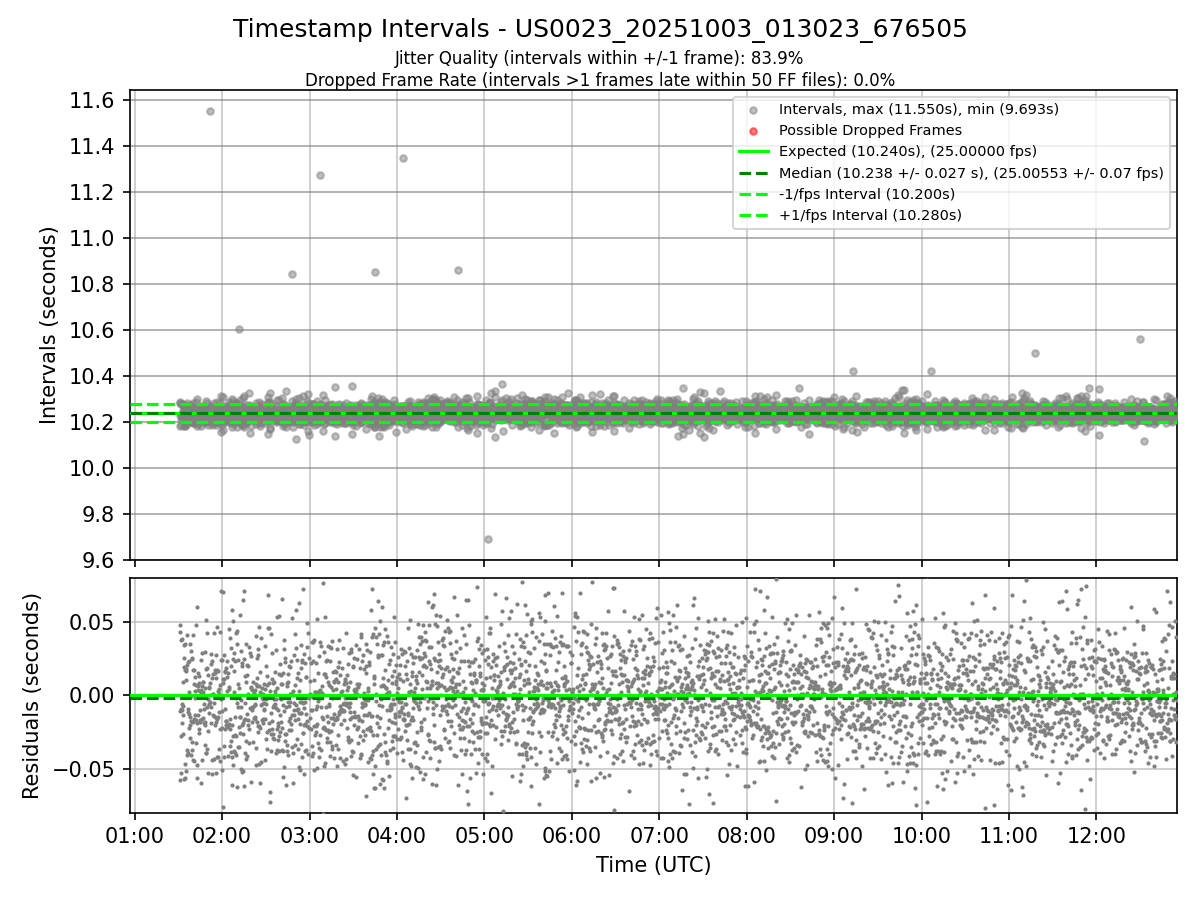Image resolution: width=1200 pixels, height=900 pixels.
Task: Click legend entry 'Intervals, max (11.550s), min (9.693s)'
Action: (919, 109)
